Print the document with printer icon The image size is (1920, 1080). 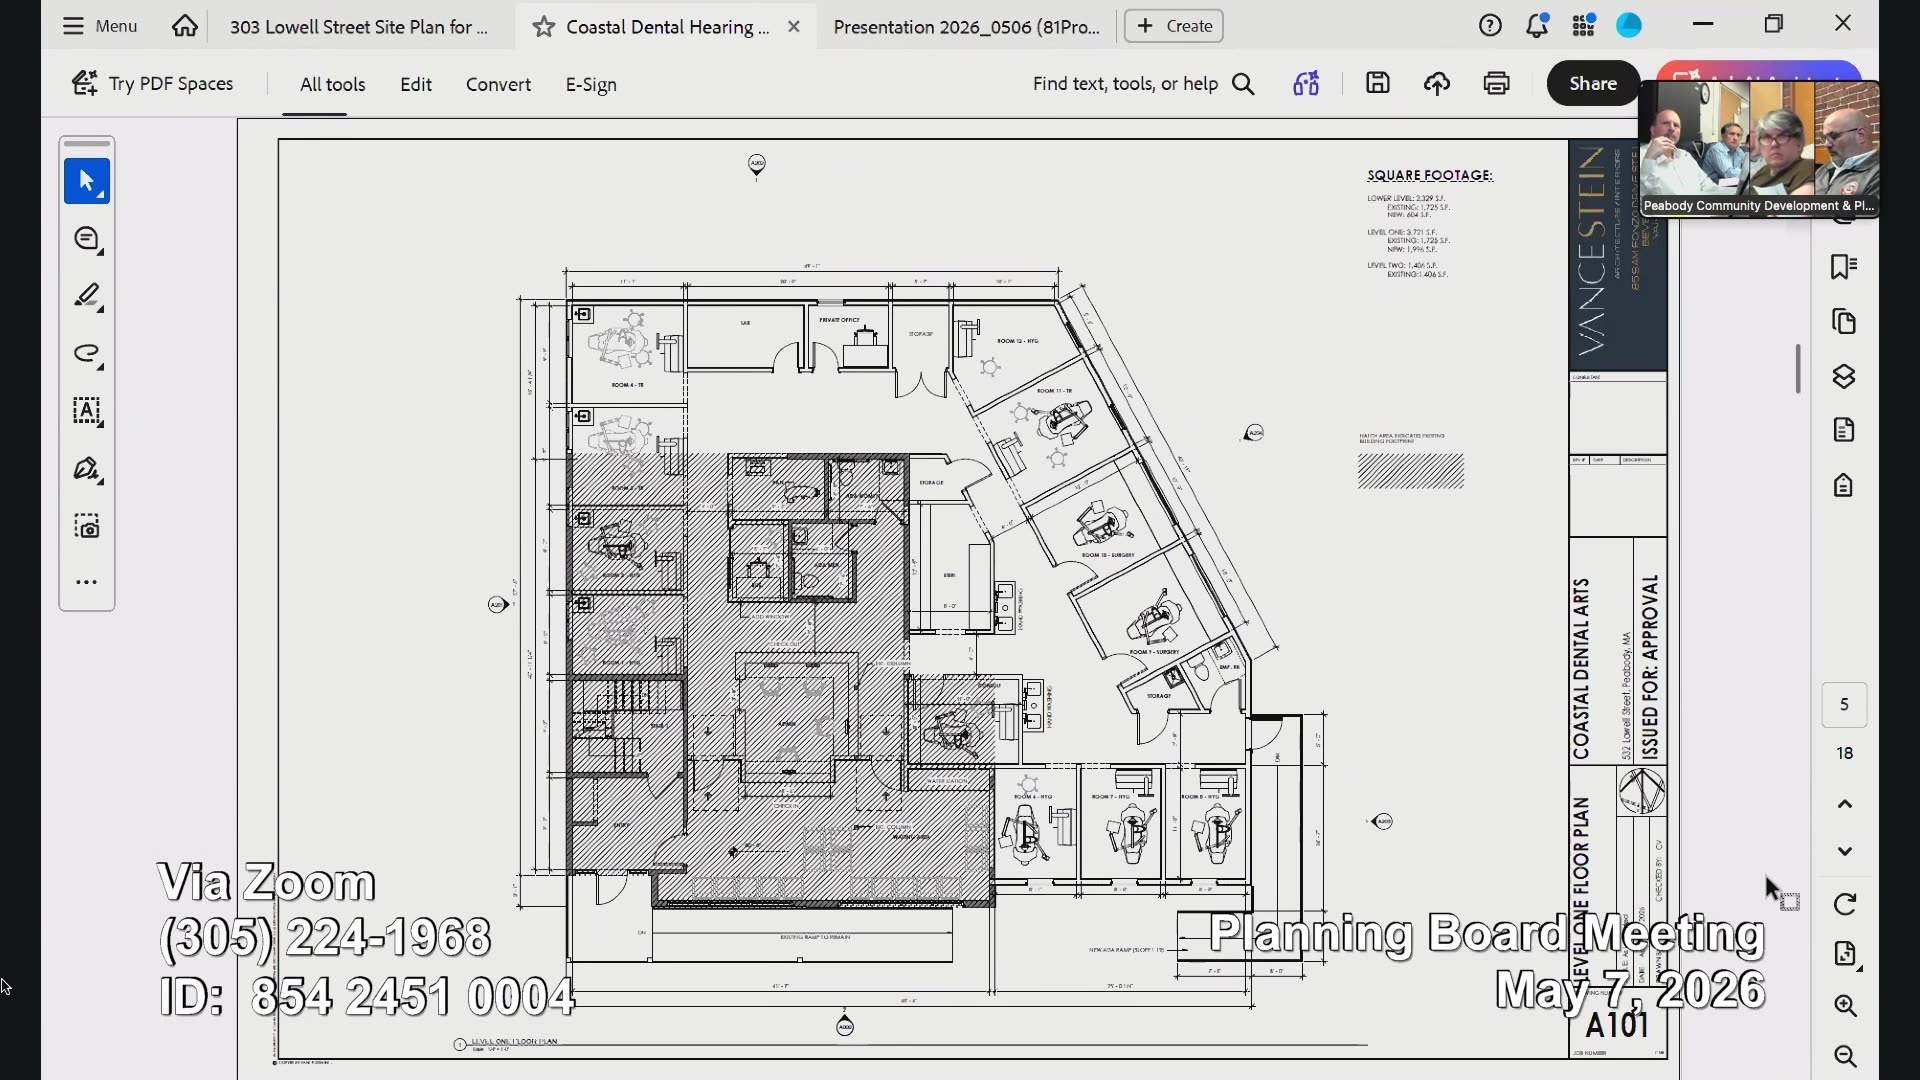pyautogui.click(x=1496, y=84)
